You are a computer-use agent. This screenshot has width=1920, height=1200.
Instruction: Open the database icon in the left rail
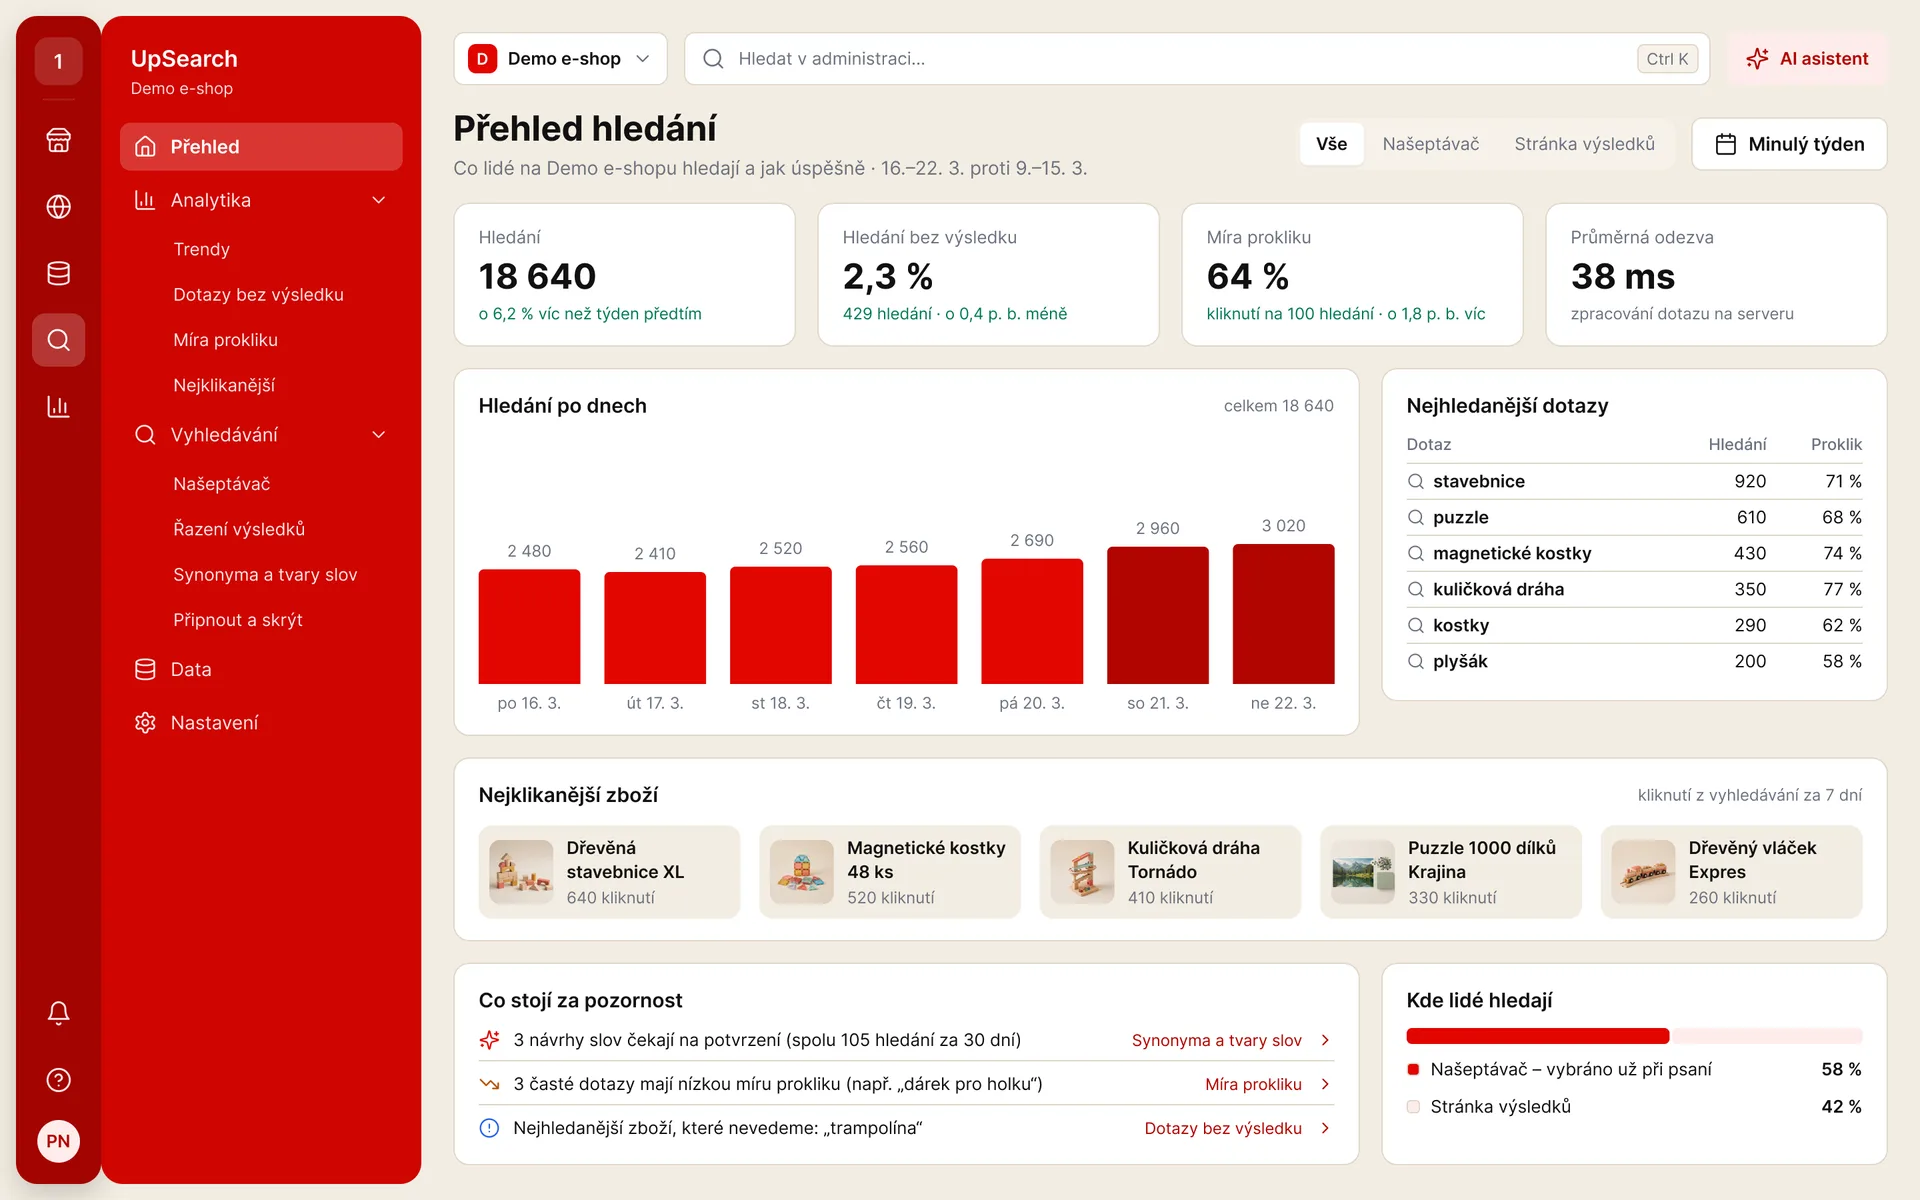point(58,273)
